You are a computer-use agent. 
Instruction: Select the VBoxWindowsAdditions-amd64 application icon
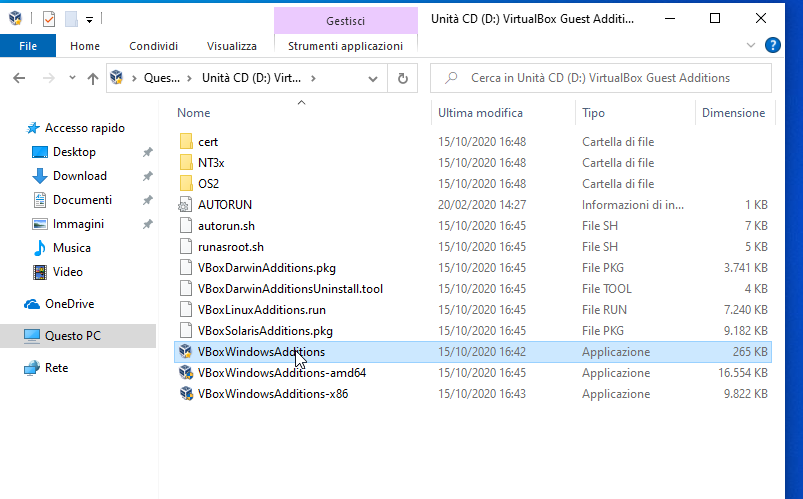(x=185, y=372)
